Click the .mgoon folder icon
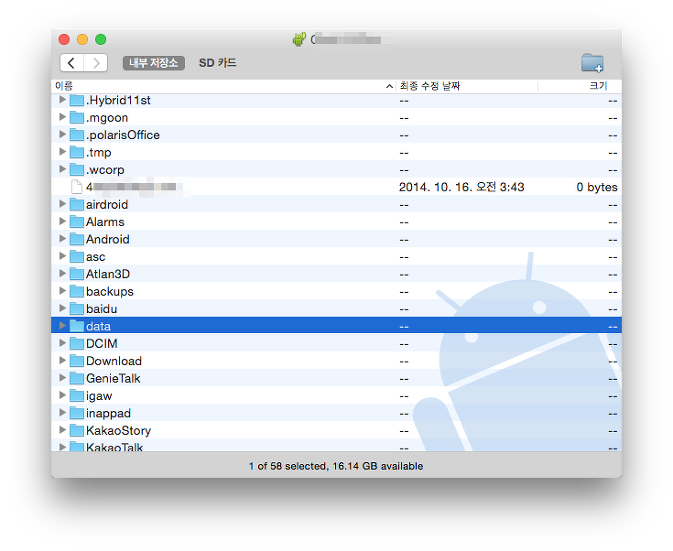Viewport: 673px width, 551px height. pos(77,117)
